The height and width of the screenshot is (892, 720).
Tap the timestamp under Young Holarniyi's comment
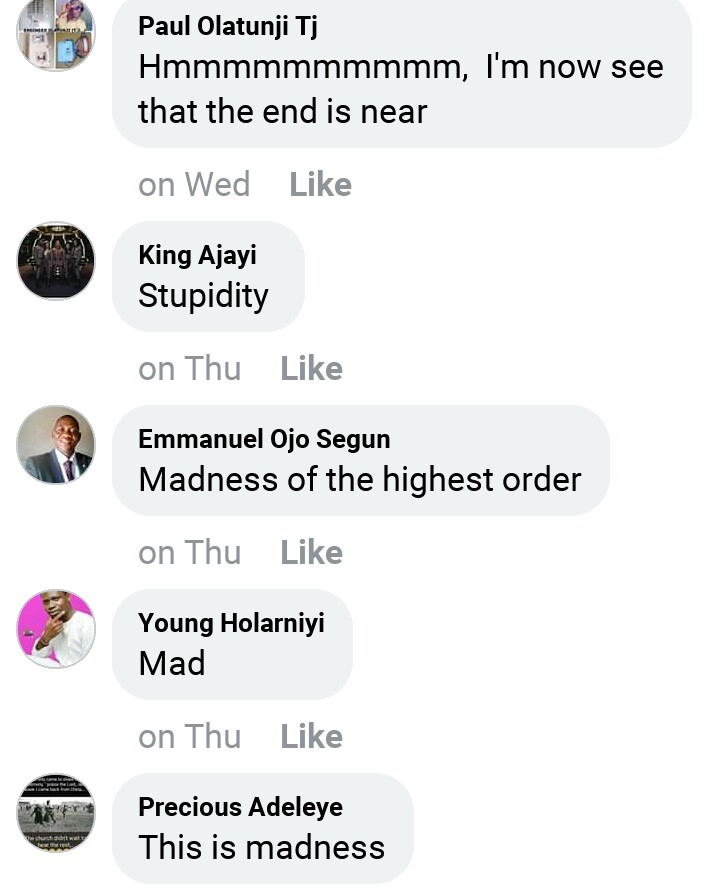click(x=189, y=737)
